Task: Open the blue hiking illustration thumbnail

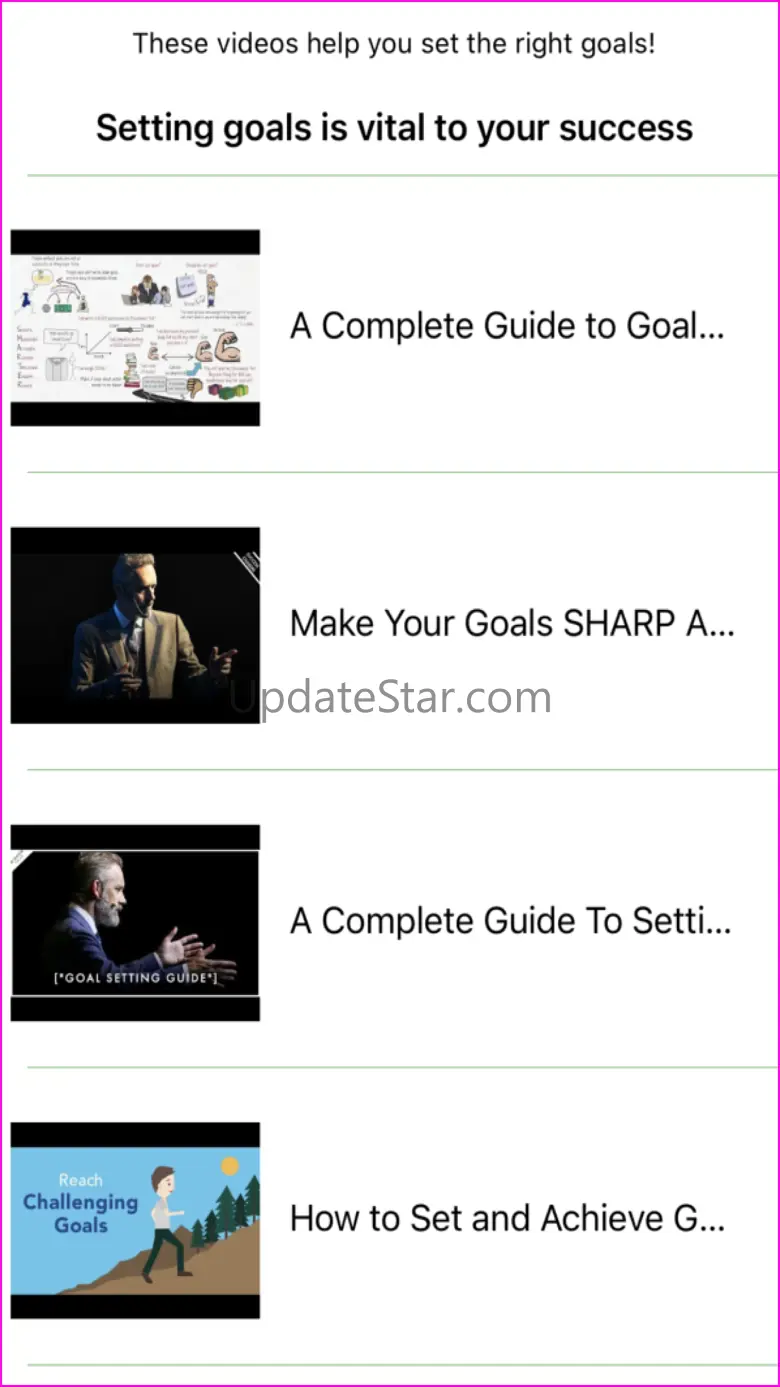Action: click(x=135, y=1220)
